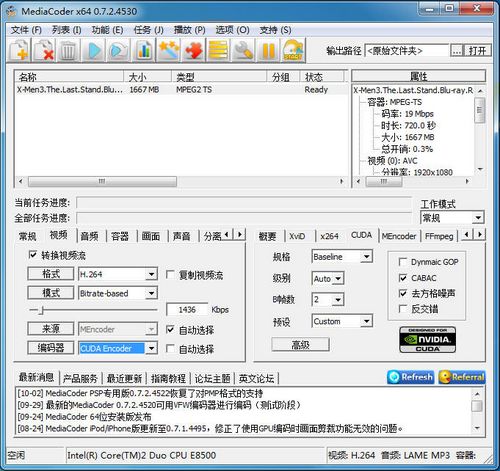Click the MediaCoder title bar app icon
Screen dimensions: 500x471
(12, 11)
